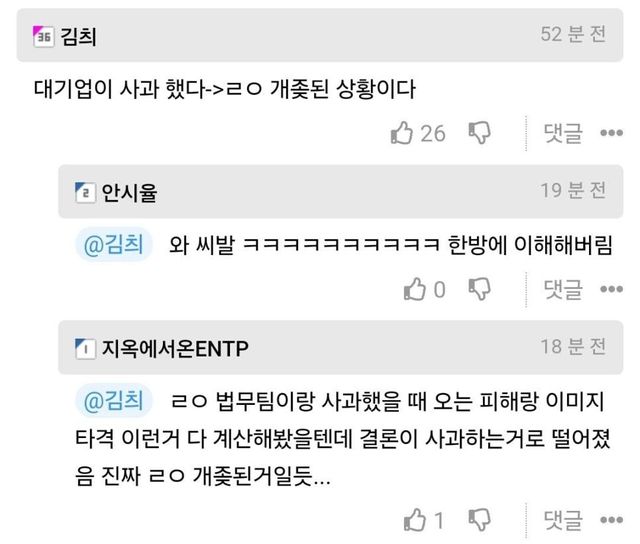The image size is (640, 544).
Task: Open @김치 mention in 지옥에서온ENTP's reply
Action: 114,400
